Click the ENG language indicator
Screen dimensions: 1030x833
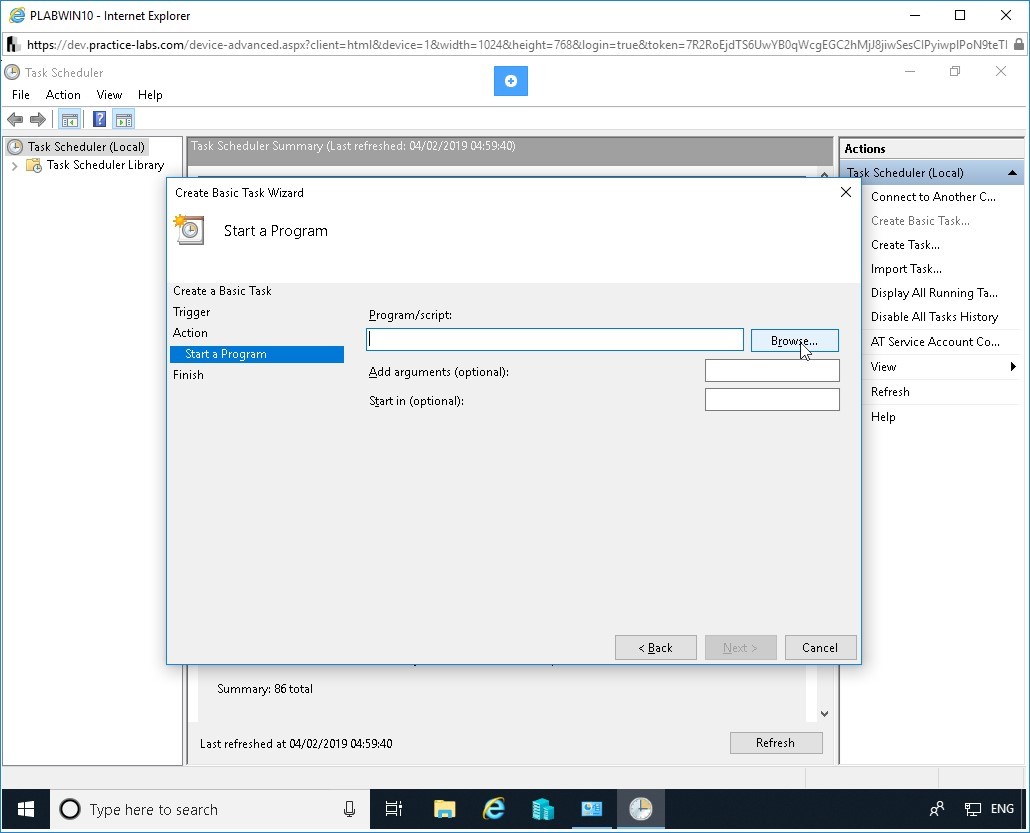pyautogui.click(x=1002, y=809)
